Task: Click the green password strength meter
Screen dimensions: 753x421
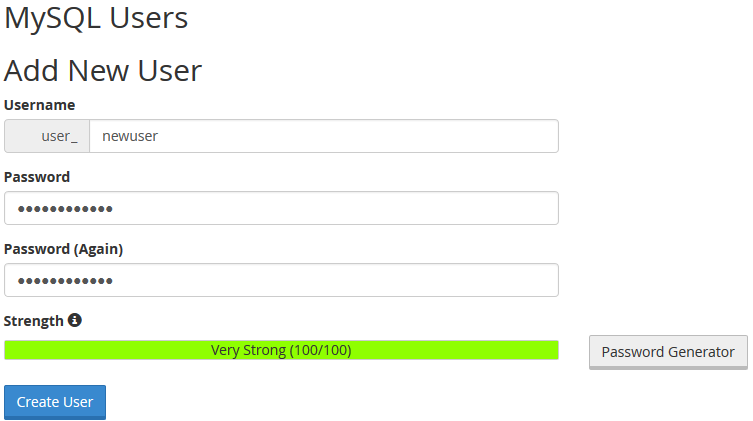Action: pos(281,350)
